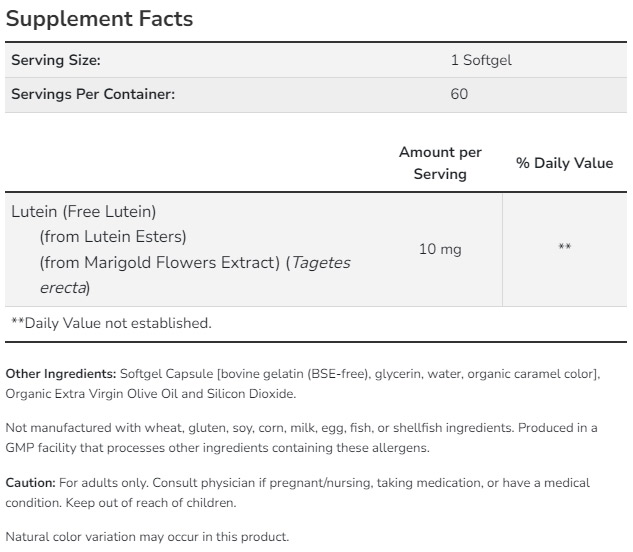Viewport: 633px width, 552px height.
Task: Click the % Daily Value column header
Action: 565,163
